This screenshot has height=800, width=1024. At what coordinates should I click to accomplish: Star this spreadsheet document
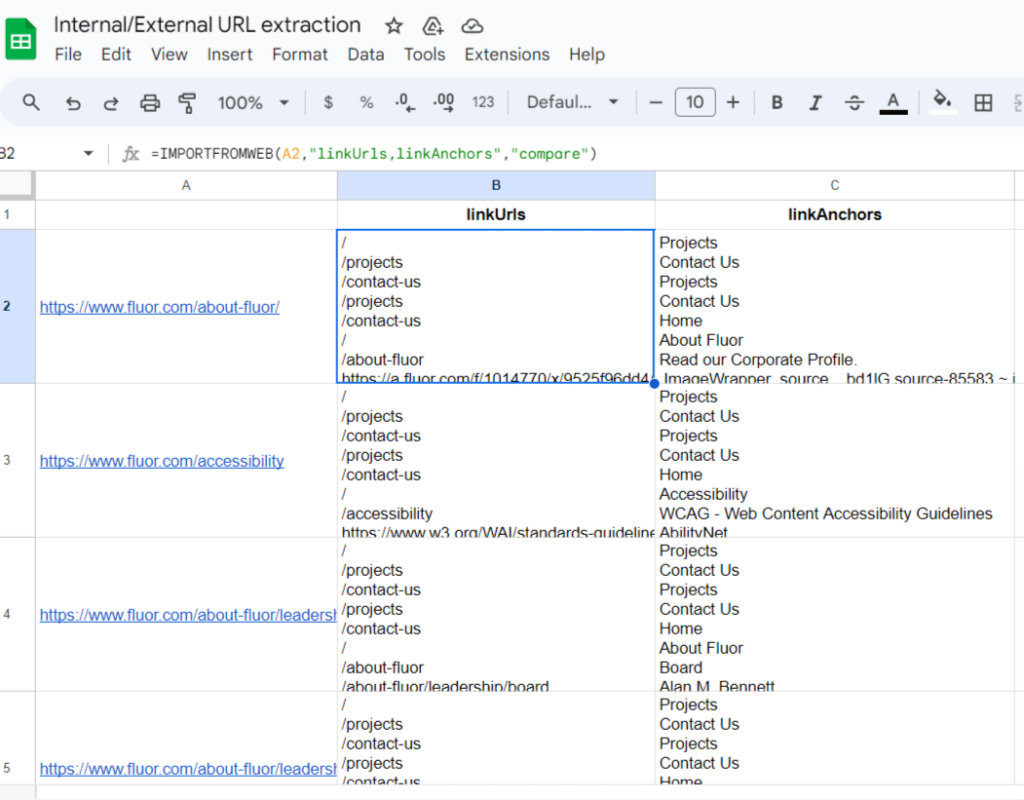394,26
